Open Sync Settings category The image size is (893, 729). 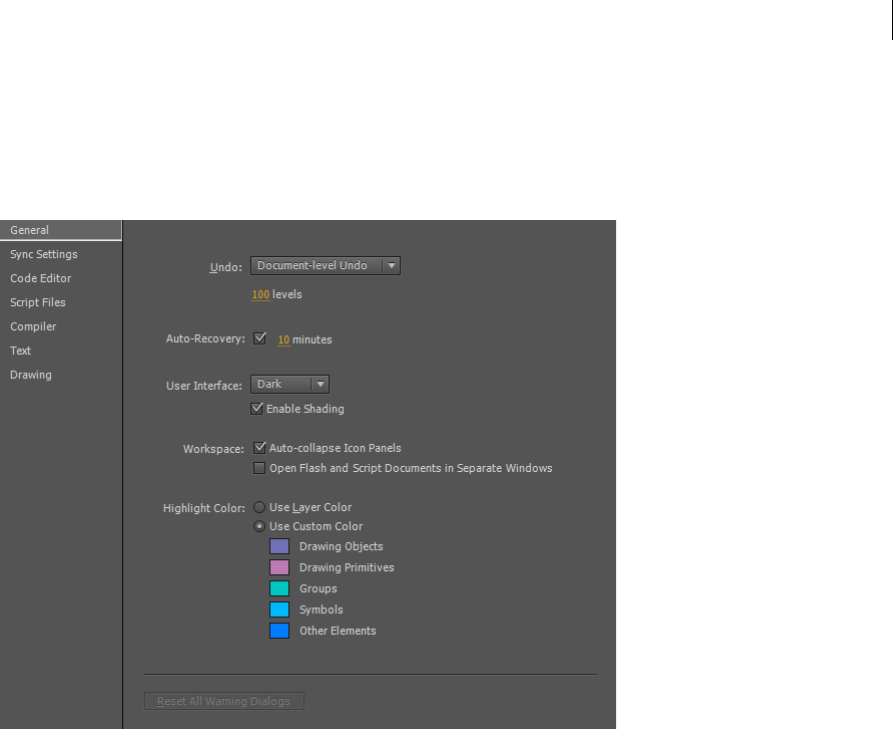44,255
